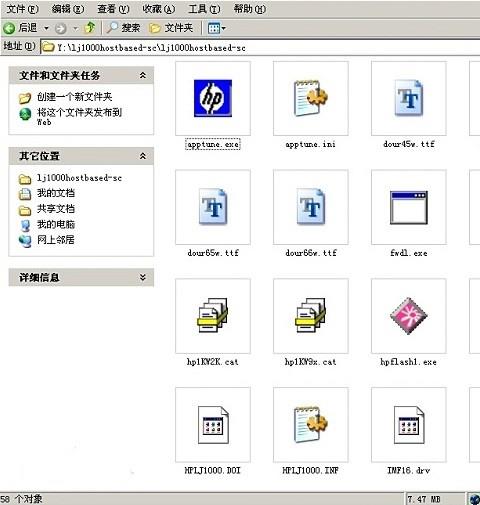Open the Views mode dropdown button
The height and width of the screenshot is (505, 480).
217,28
